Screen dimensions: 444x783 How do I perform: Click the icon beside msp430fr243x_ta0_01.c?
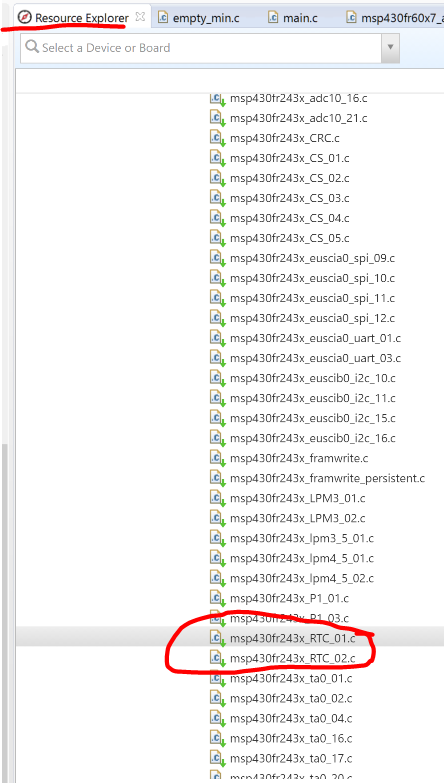[217, 679]
